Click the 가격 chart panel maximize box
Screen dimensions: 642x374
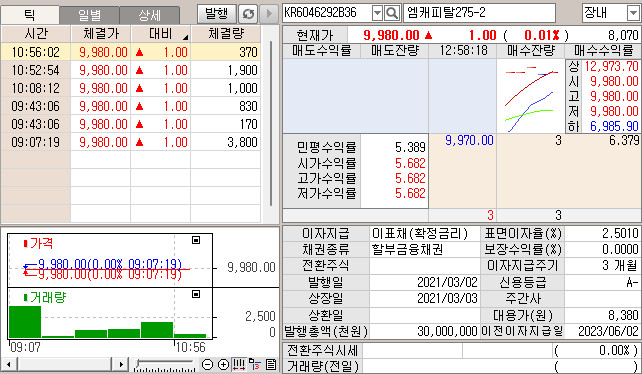tap(196, 240)
